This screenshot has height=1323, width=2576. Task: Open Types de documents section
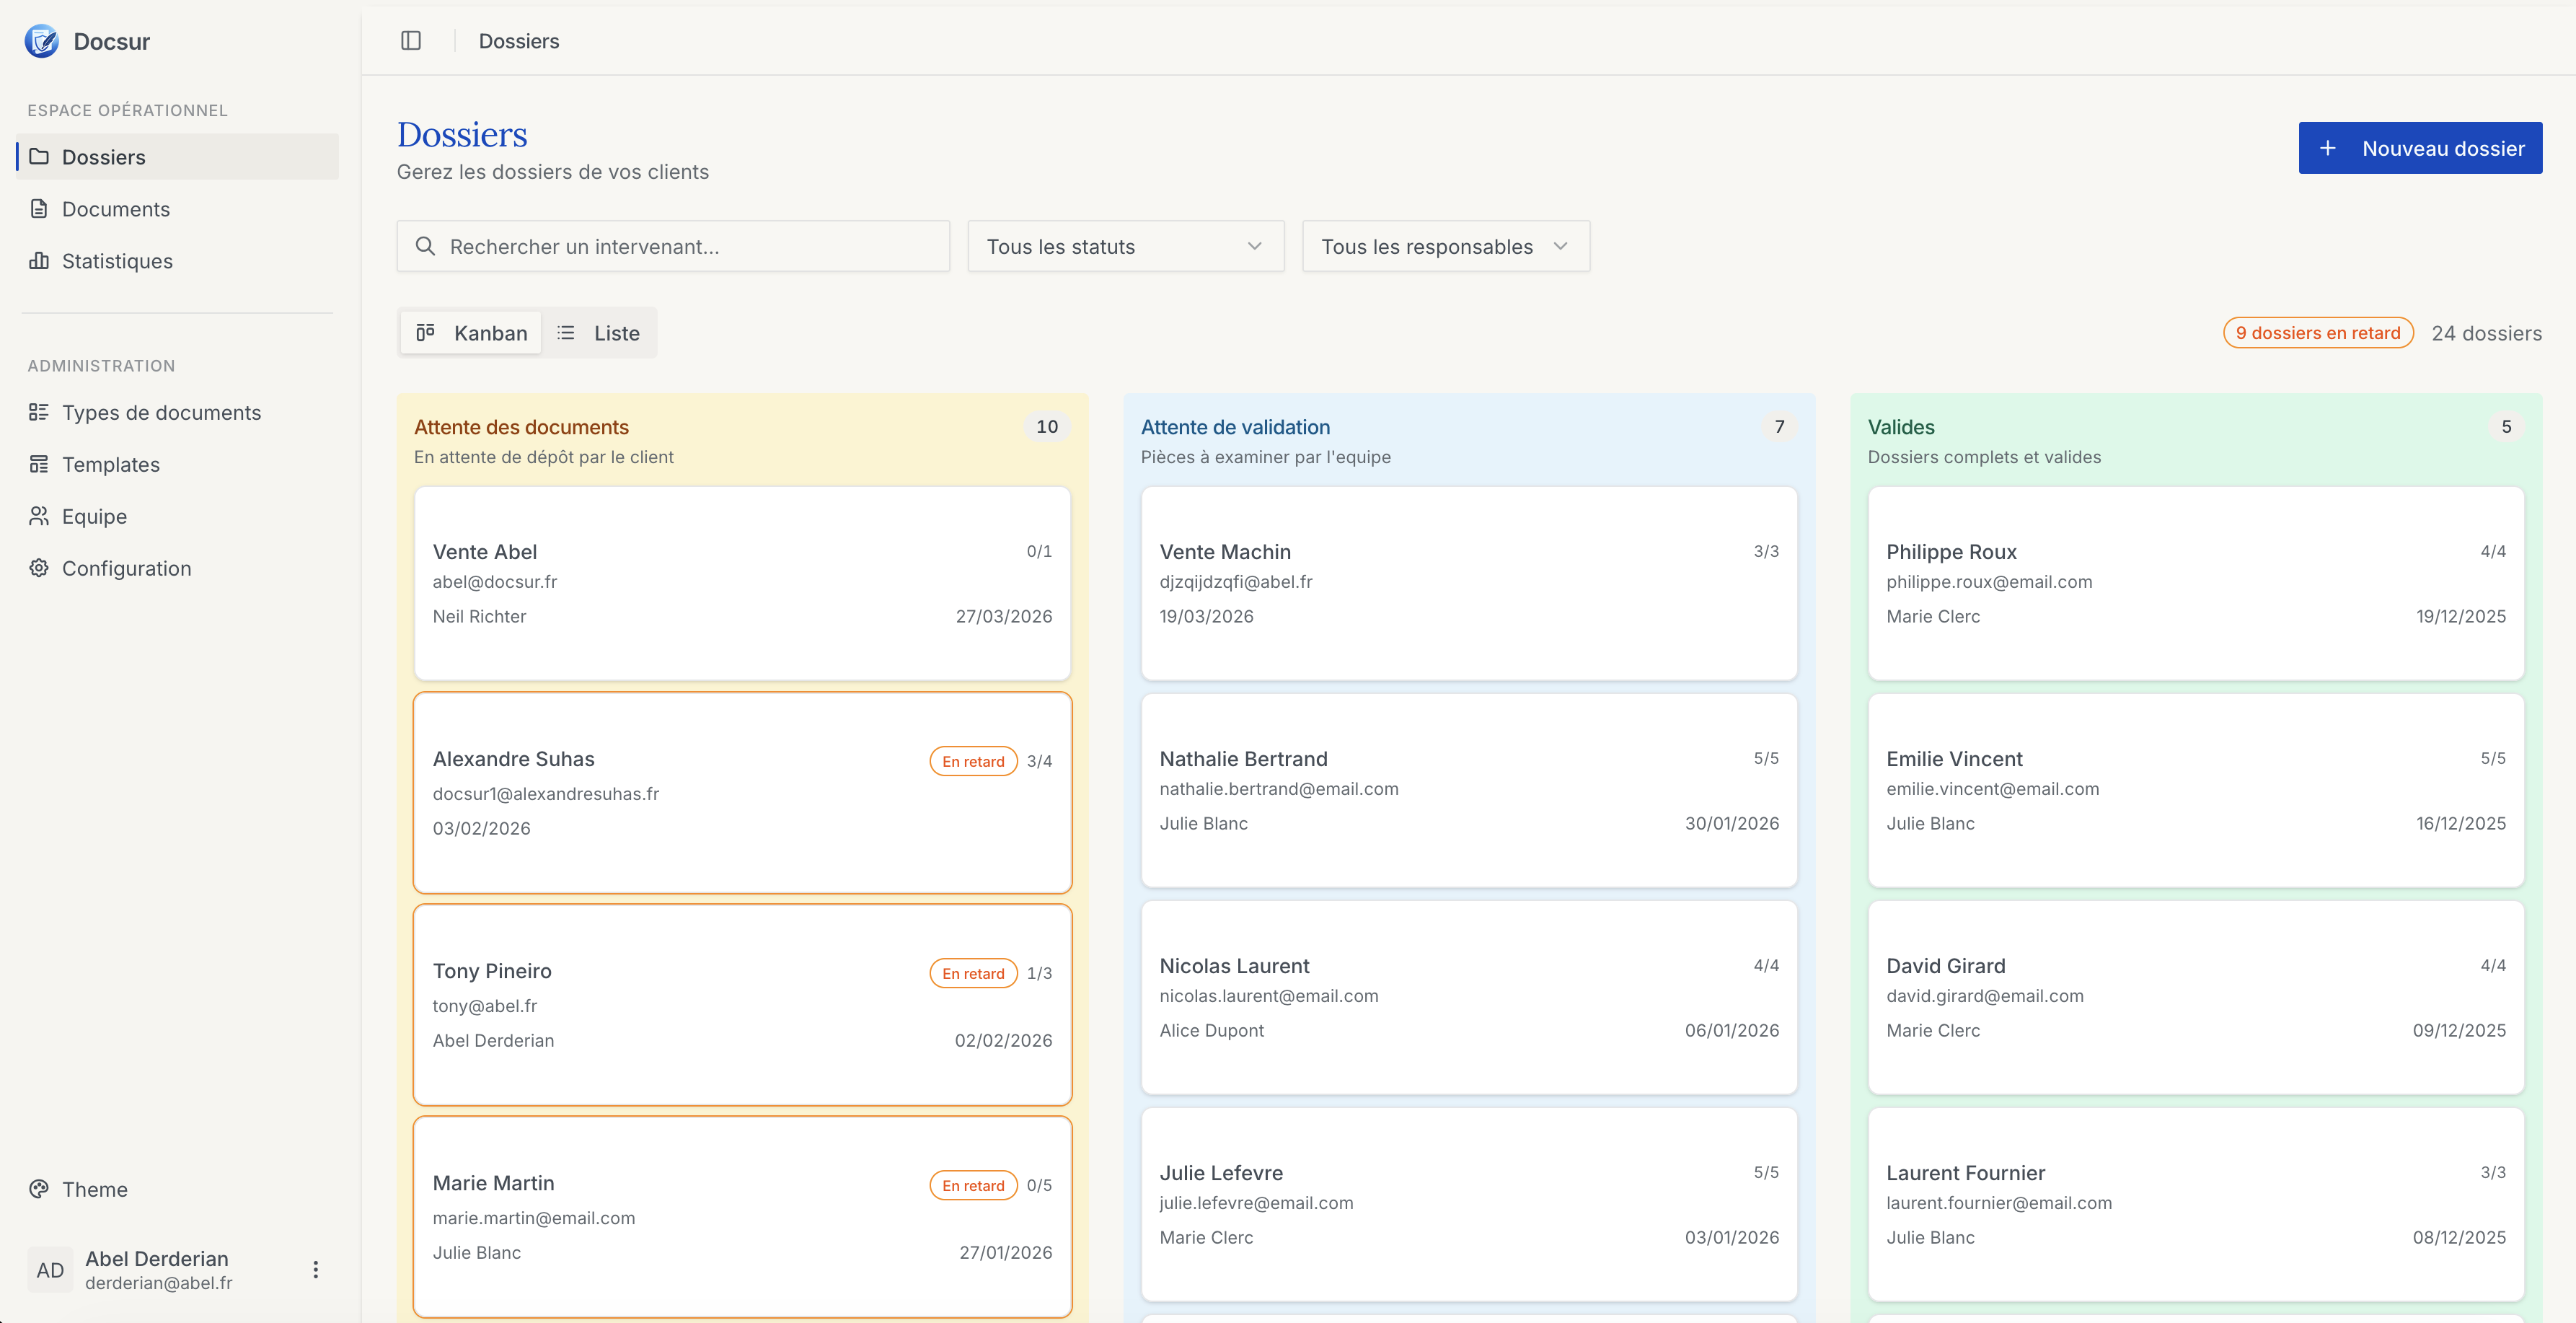pos(160,413)
